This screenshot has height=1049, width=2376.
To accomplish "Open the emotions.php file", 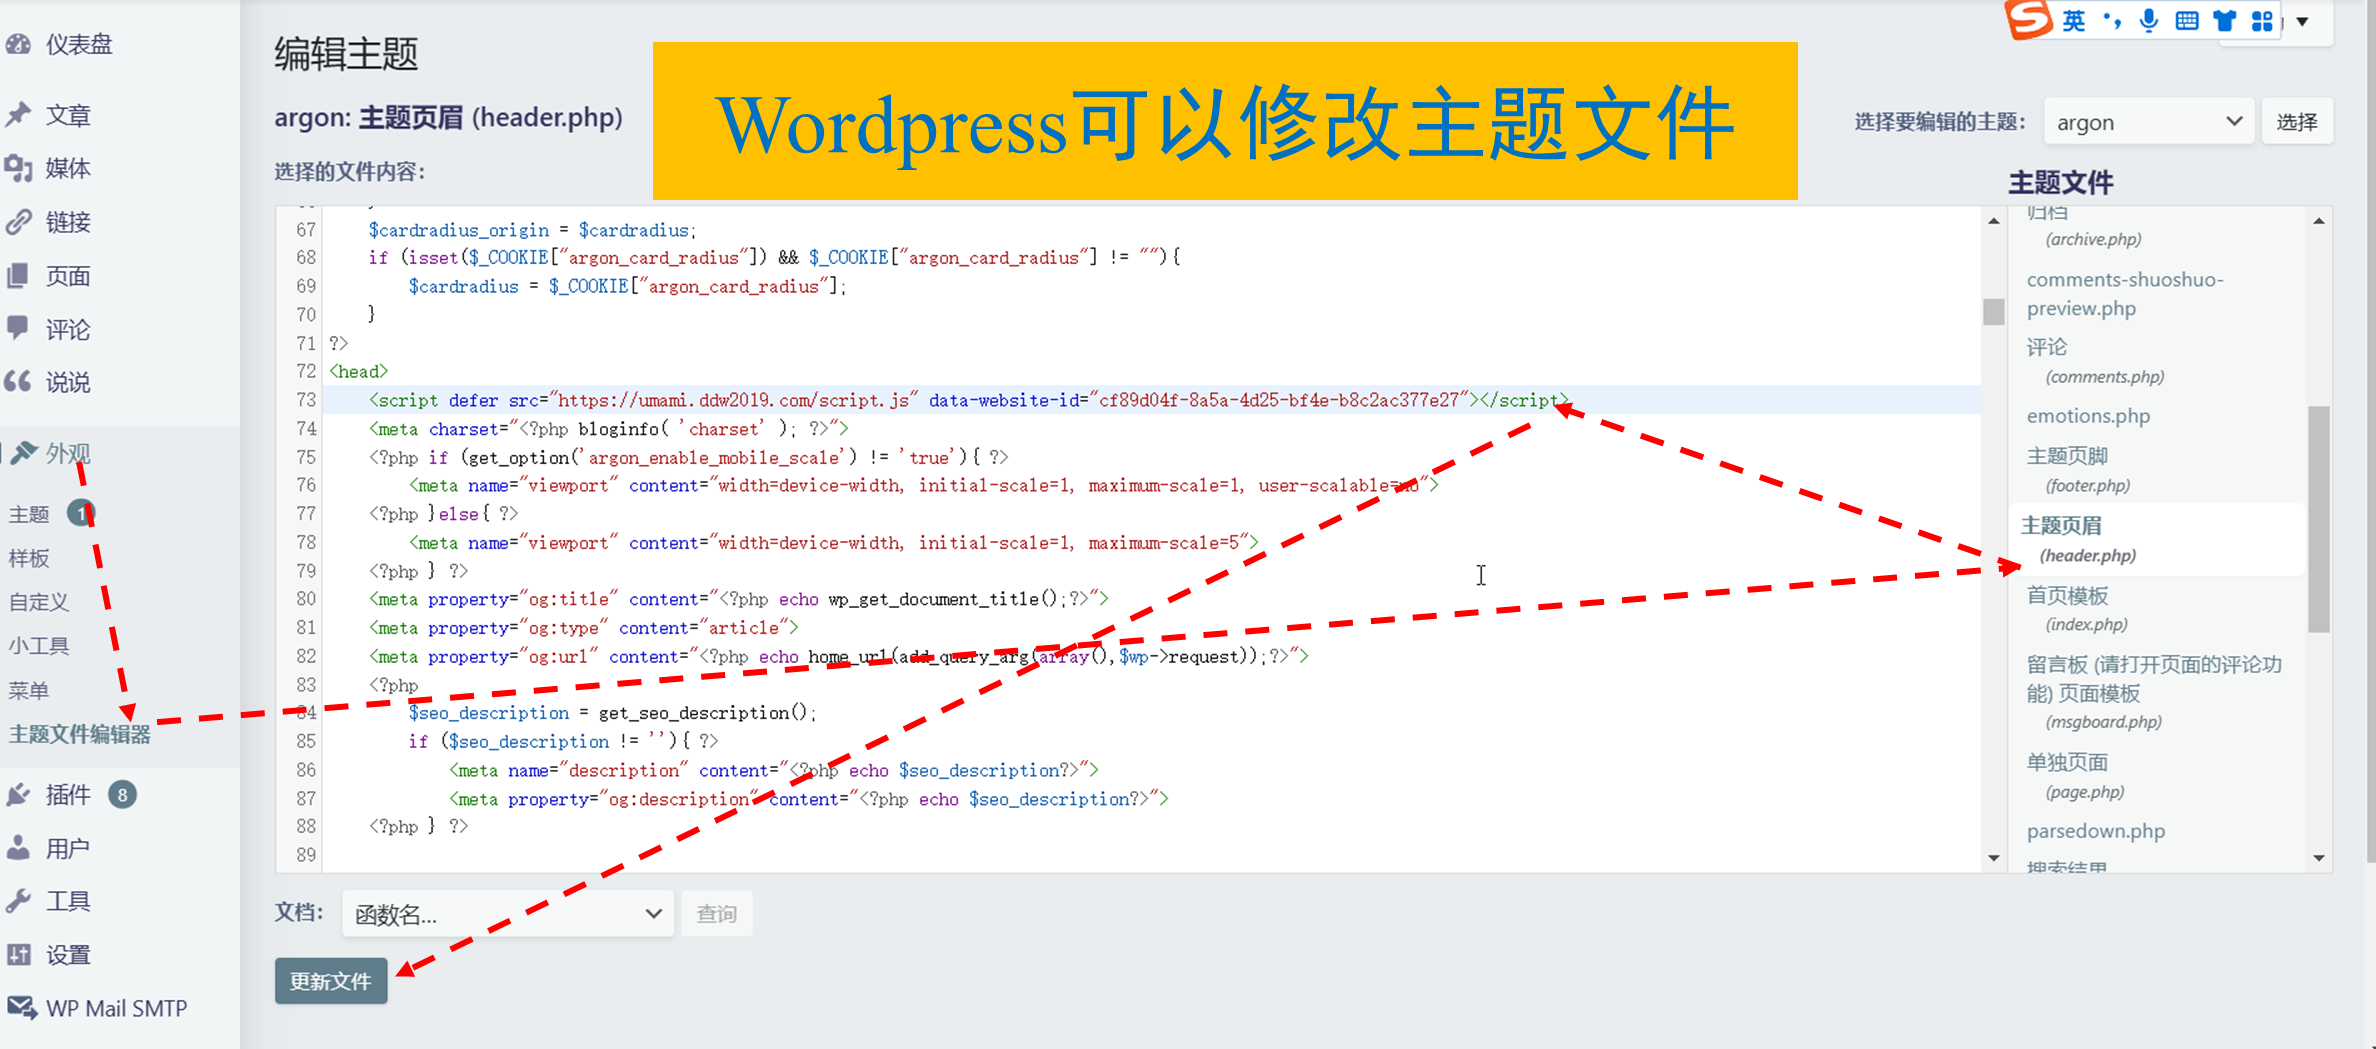I will tap(2088, 416).
